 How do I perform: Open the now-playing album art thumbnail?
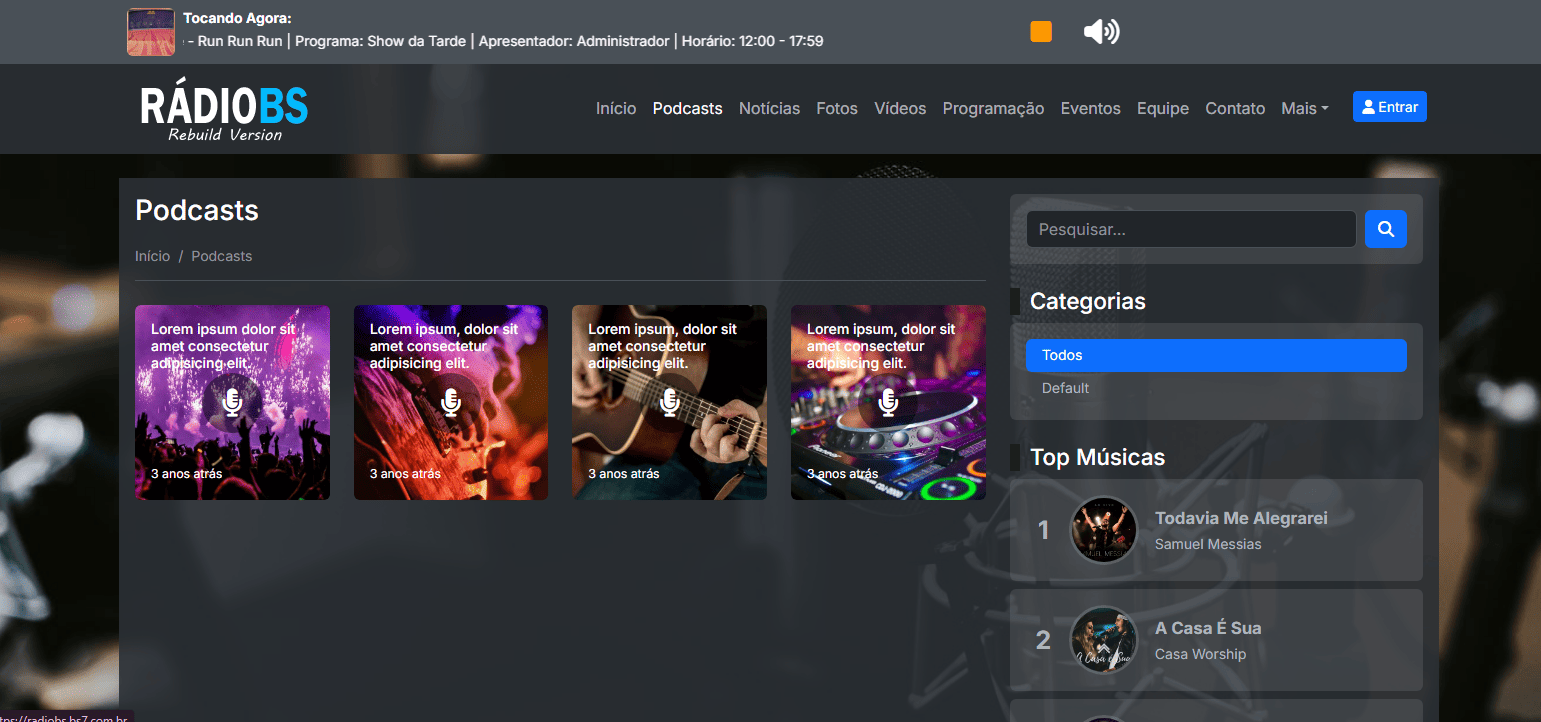pos(151,32)
